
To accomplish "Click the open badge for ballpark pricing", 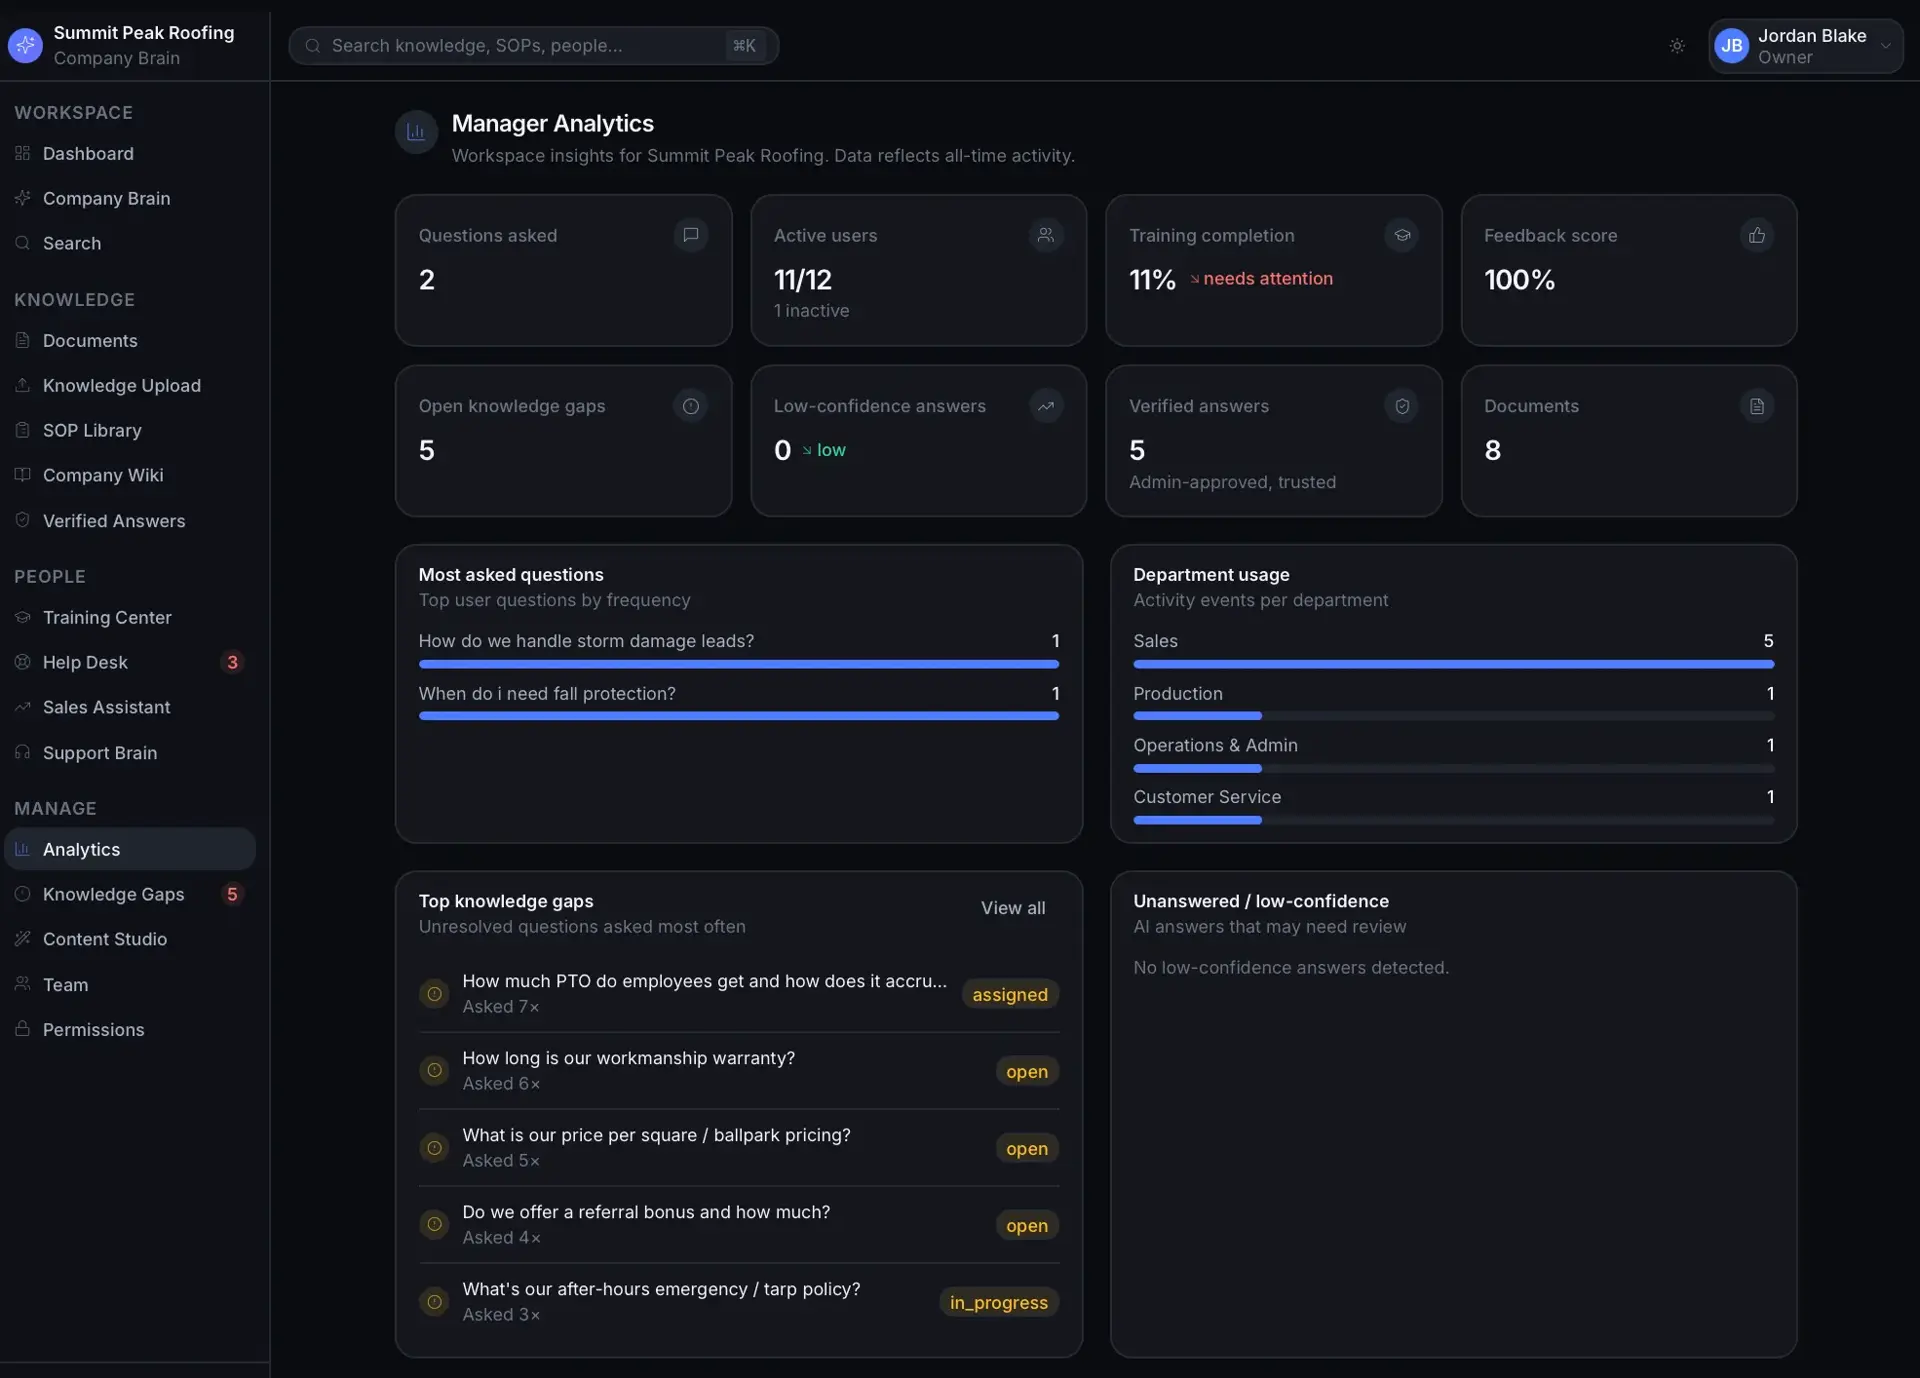I will point(1027,1148).
